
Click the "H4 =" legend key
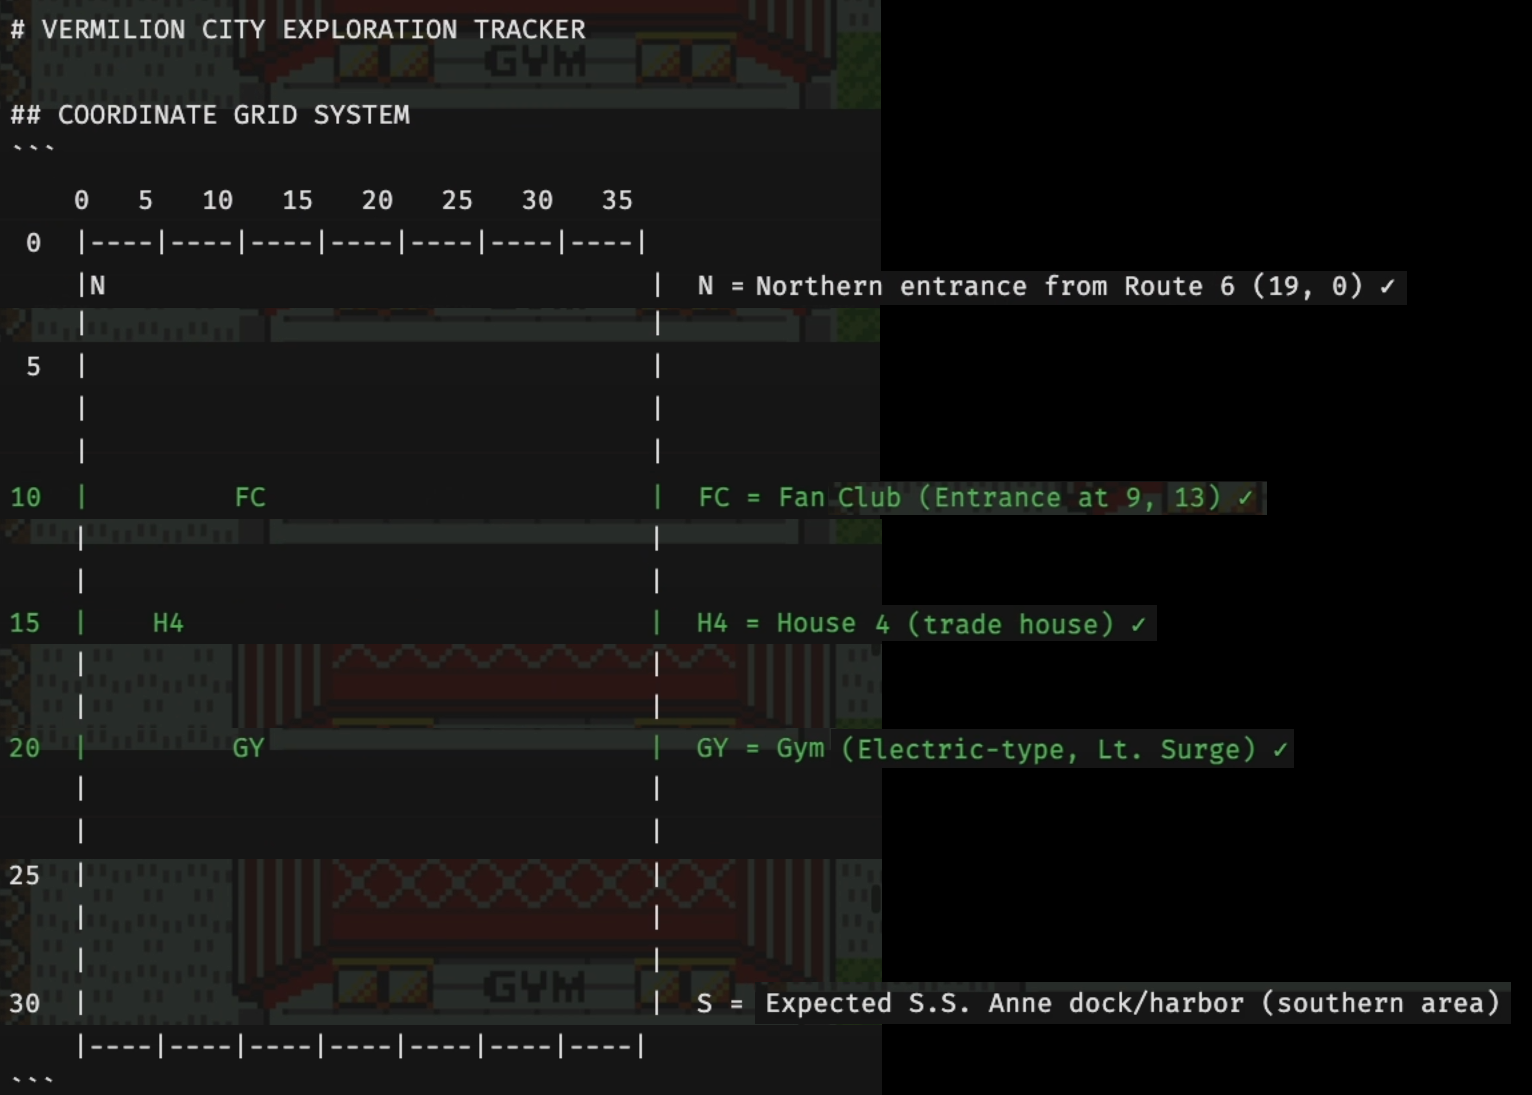[728, 624]
